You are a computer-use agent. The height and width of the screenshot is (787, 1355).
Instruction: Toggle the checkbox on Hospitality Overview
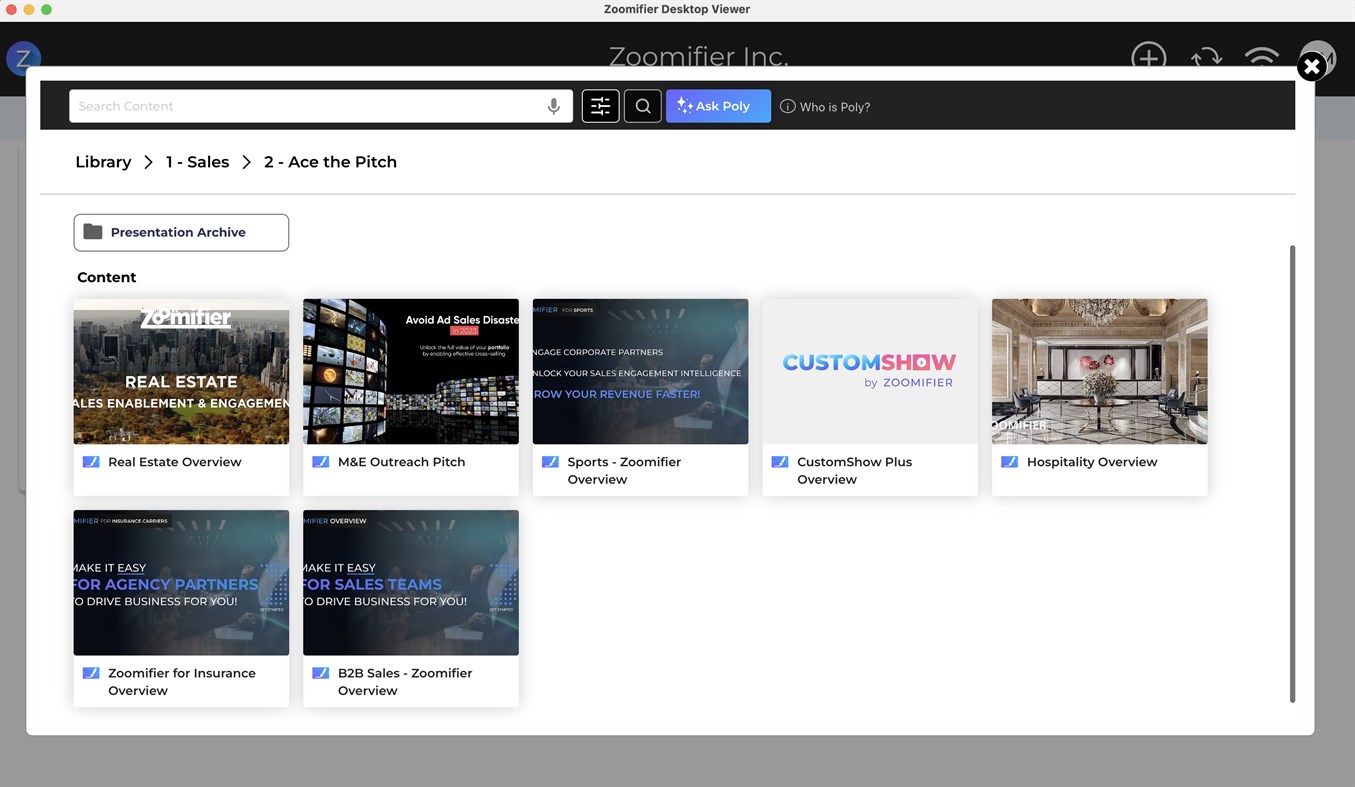[1009, 461]
